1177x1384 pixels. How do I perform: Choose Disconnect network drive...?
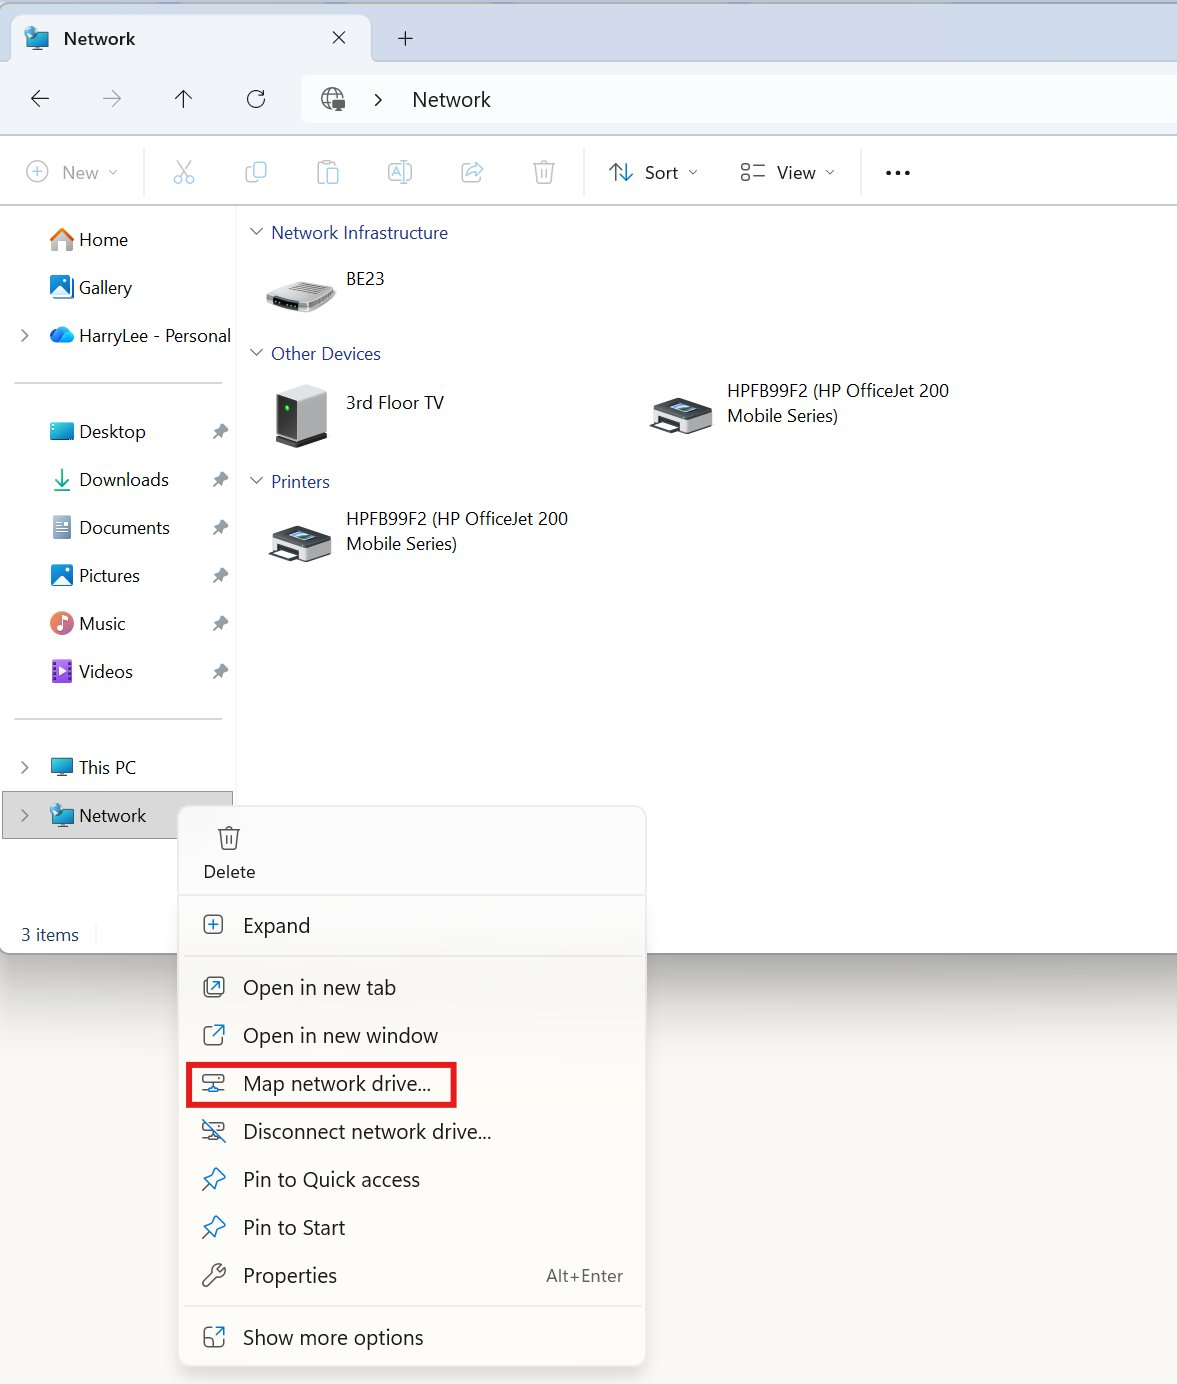(412, 1131)
